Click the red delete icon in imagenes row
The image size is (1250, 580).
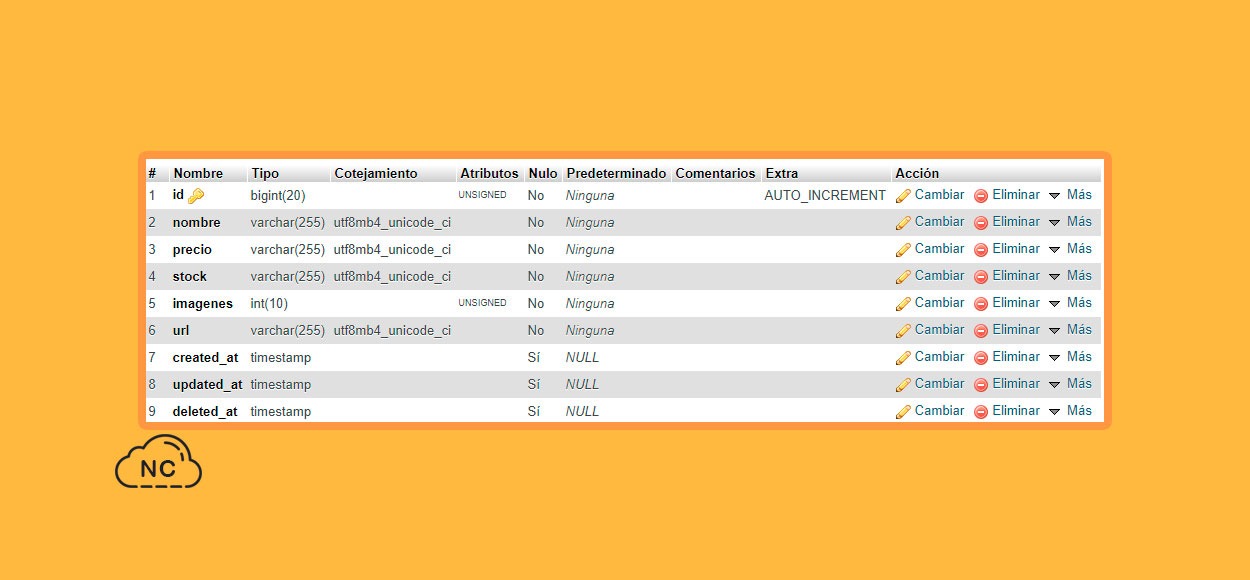coord(981,304)
